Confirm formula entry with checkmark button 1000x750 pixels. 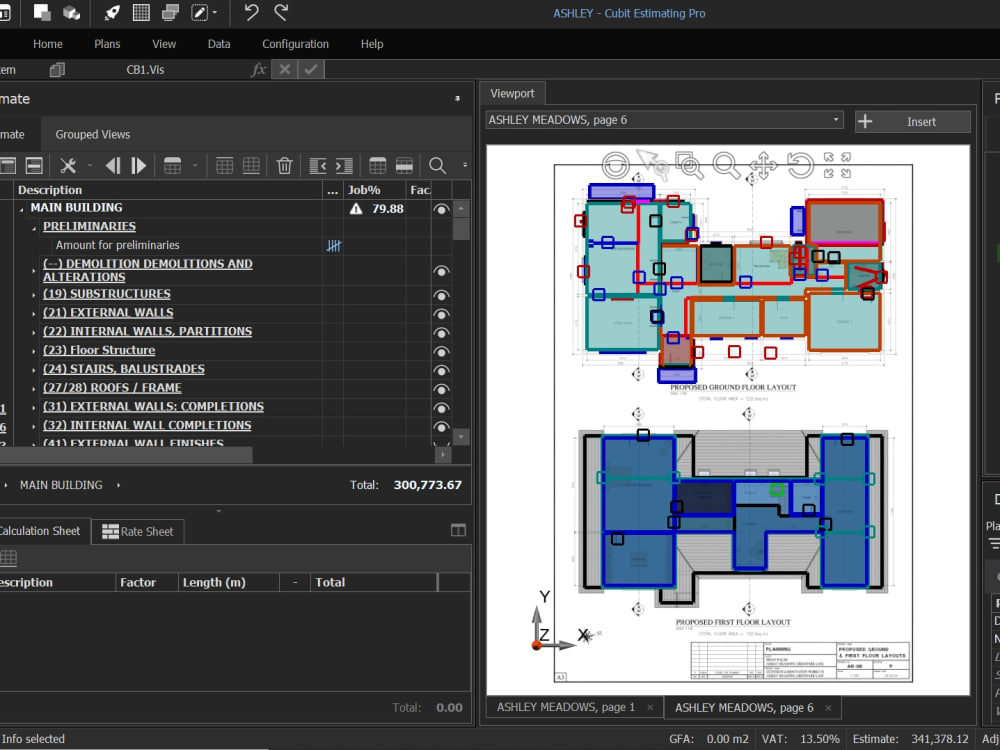[311, 70]
